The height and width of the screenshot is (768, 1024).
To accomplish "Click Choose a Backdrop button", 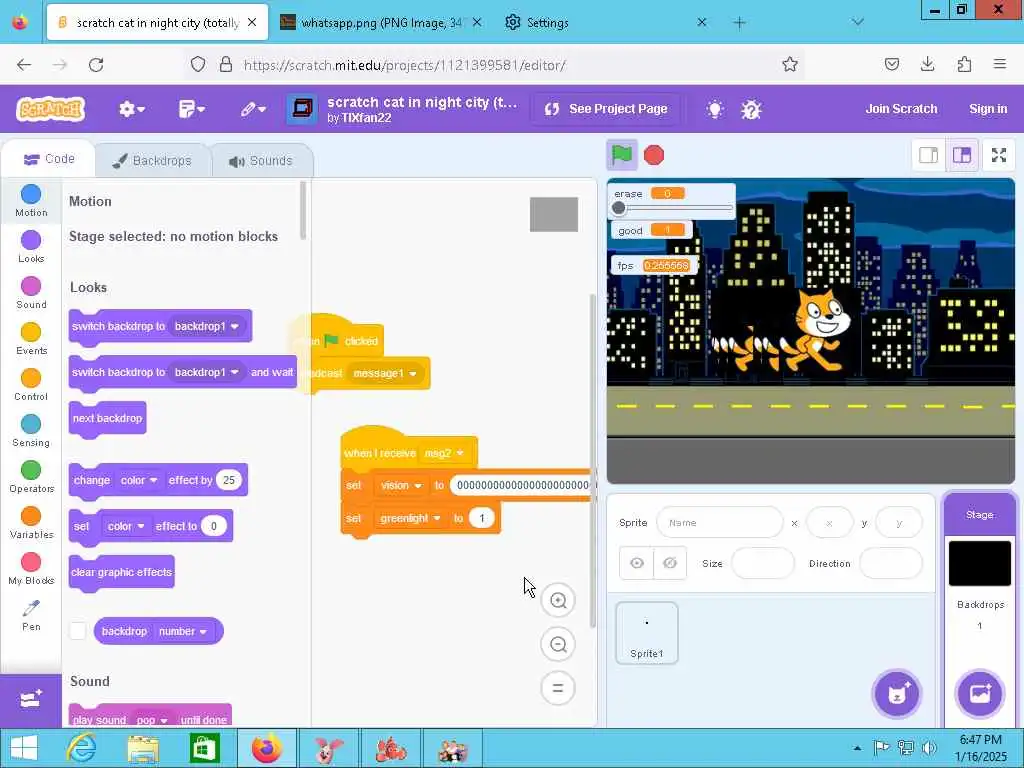I will point(980,694).
